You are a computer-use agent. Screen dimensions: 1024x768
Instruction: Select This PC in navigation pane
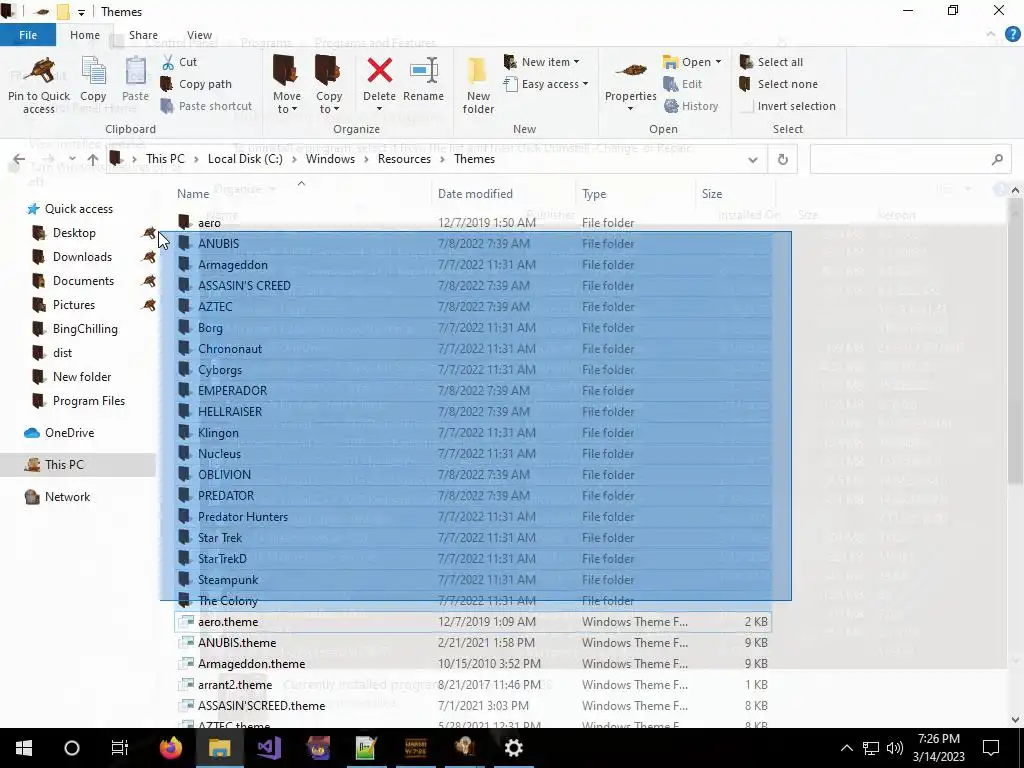64,465
